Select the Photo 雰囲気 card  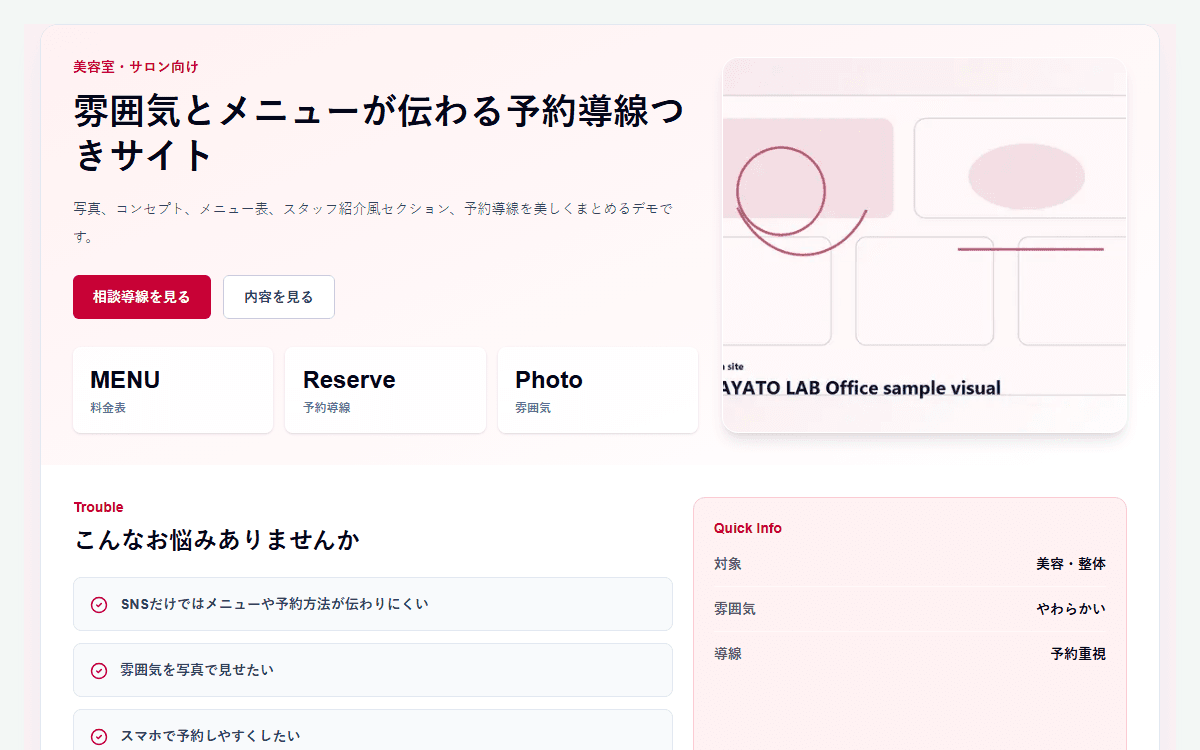598,390
